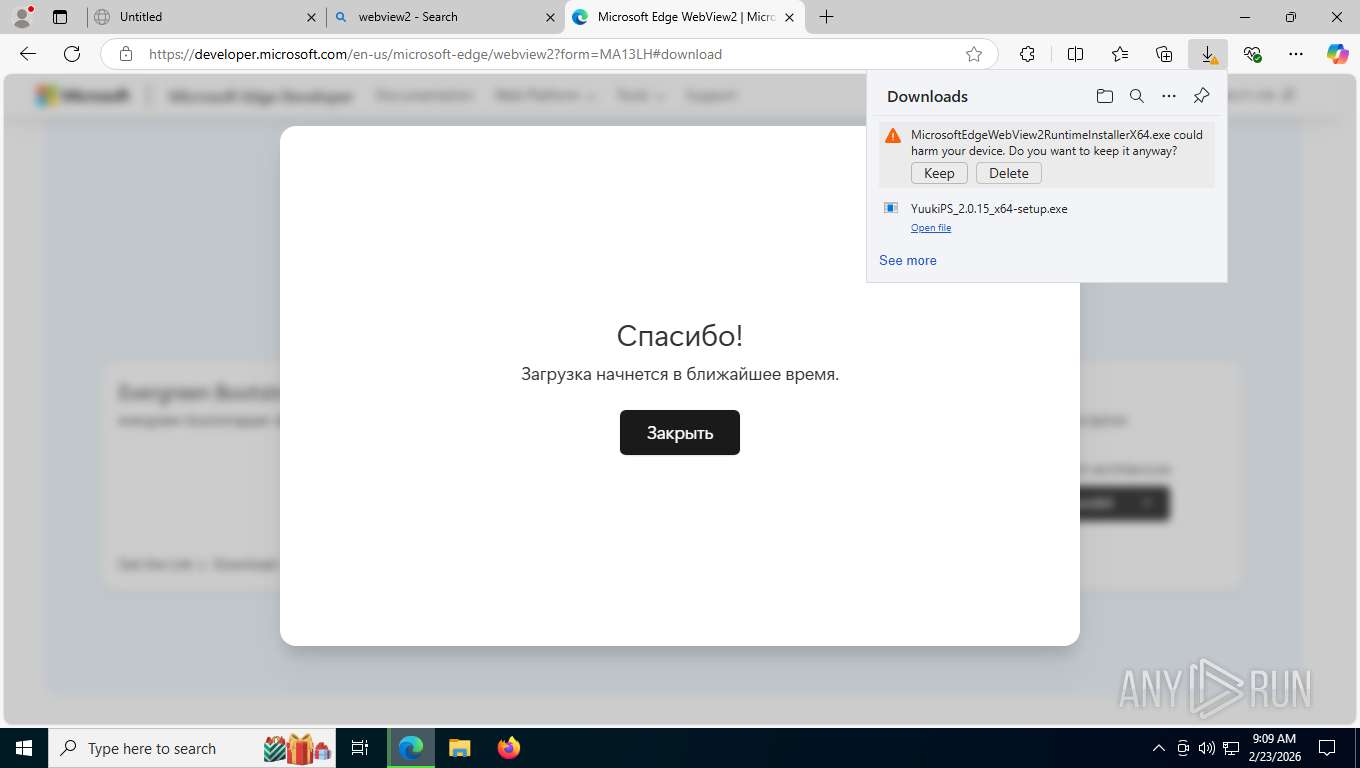Open the Windows Start menu
The width and height of the screenshot is (1360, 768).
[x=23, y=748]
